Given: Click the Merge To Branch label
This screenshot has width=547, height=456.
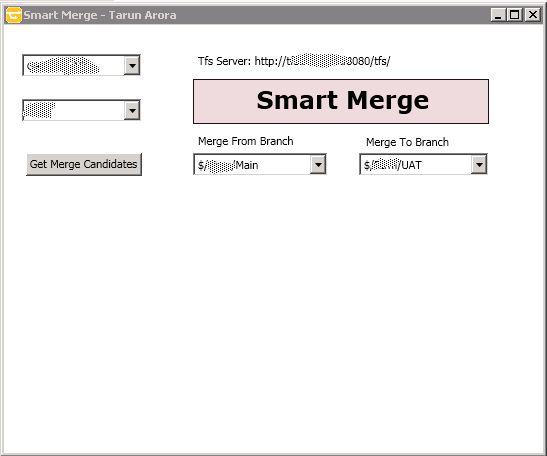Looking at the screenshot, I should pos(407,142).
